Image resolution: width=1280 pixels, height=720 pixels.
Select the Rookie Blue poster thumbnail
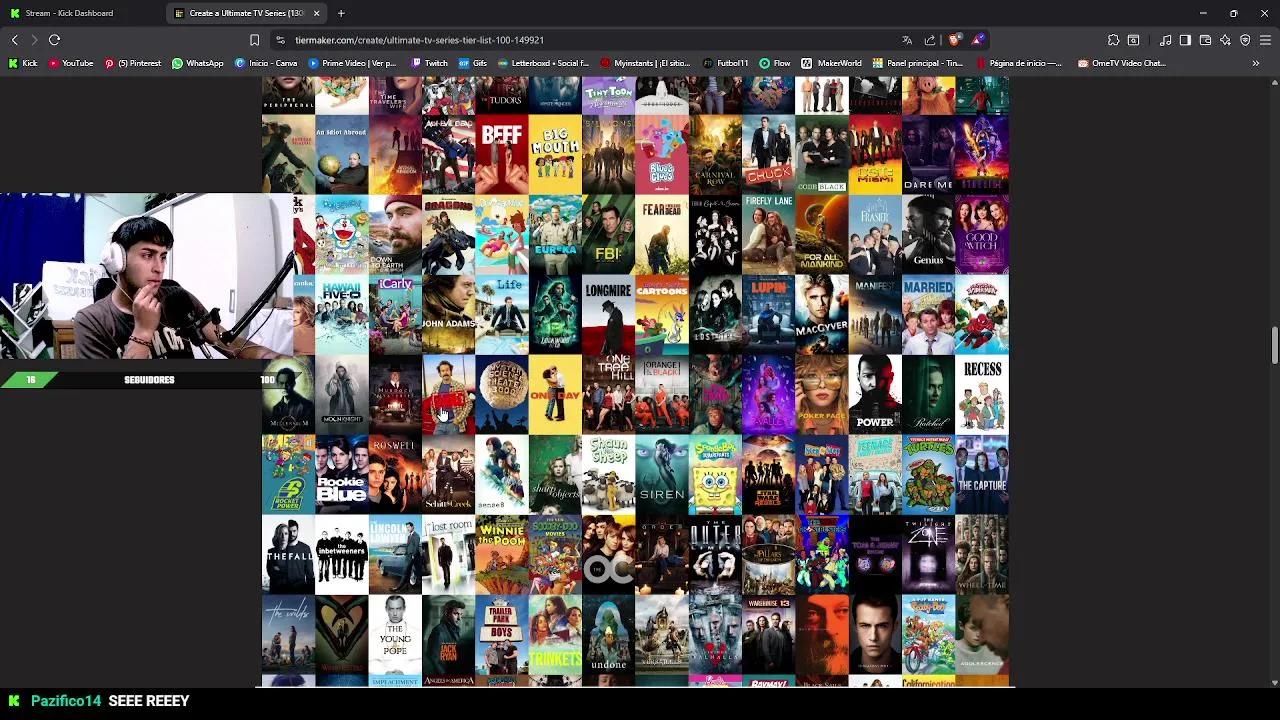coord(342,475)
